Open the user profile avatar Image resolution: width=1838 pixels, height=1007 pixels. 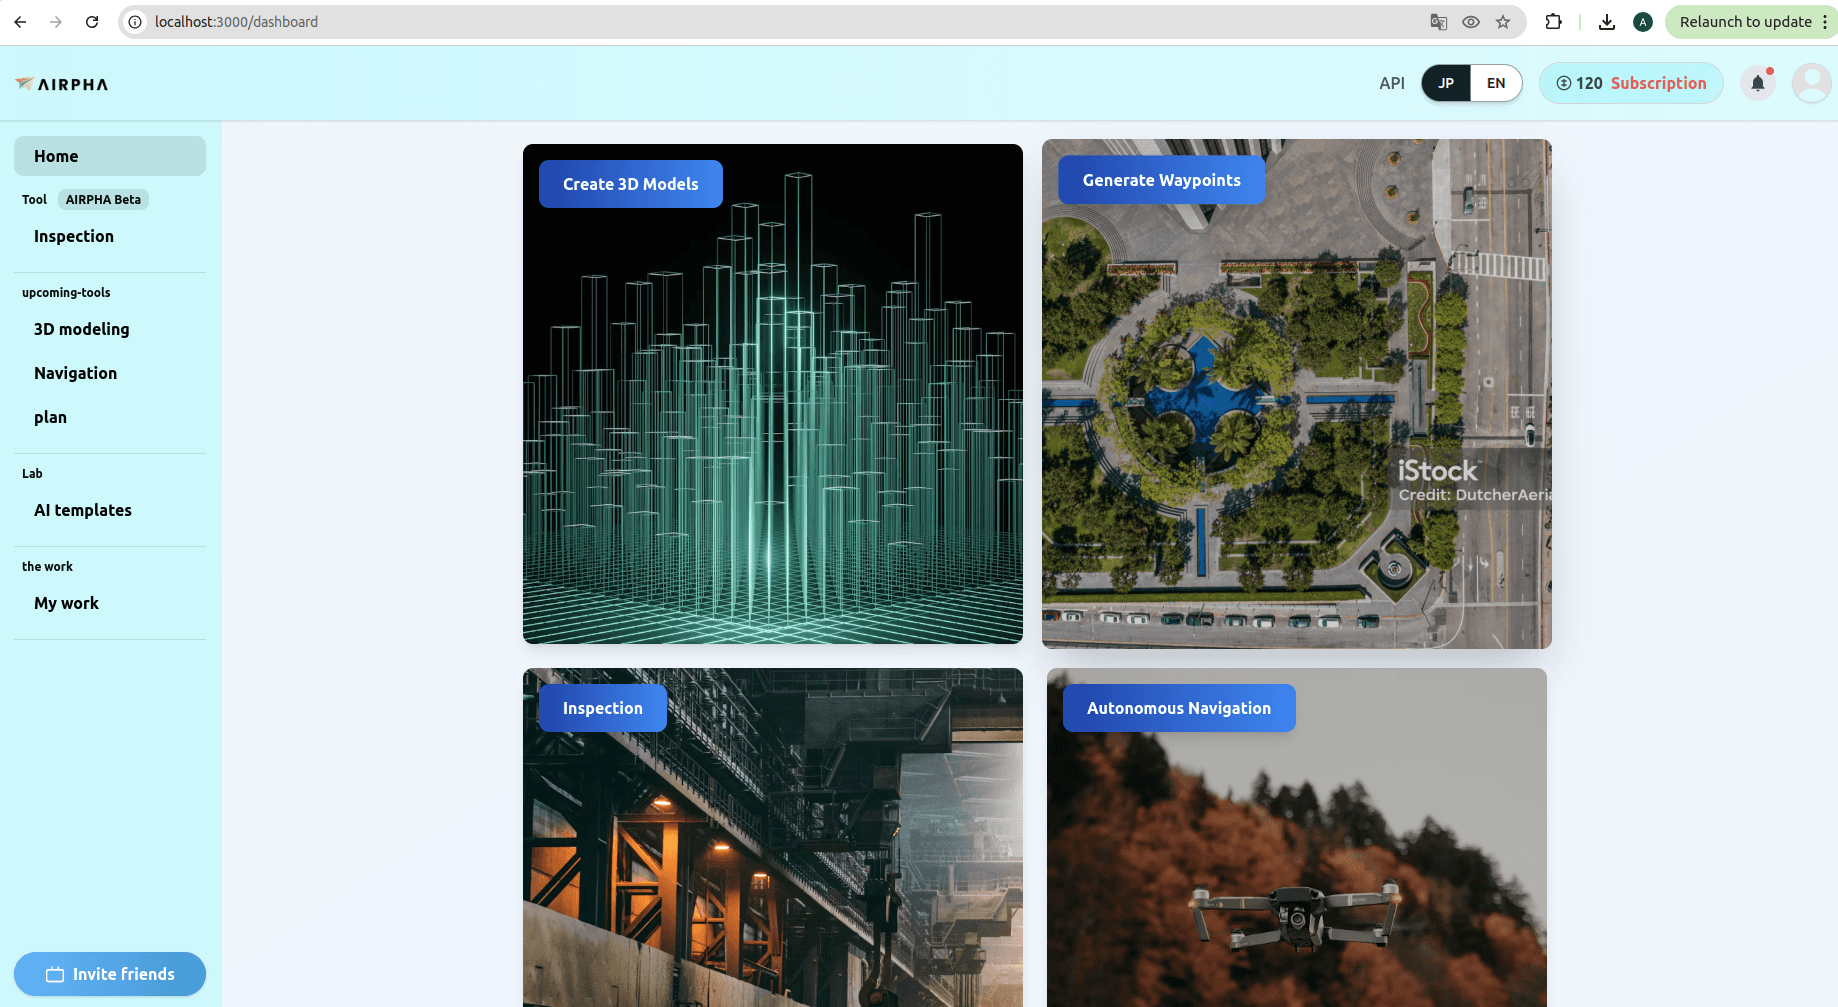1811,83
